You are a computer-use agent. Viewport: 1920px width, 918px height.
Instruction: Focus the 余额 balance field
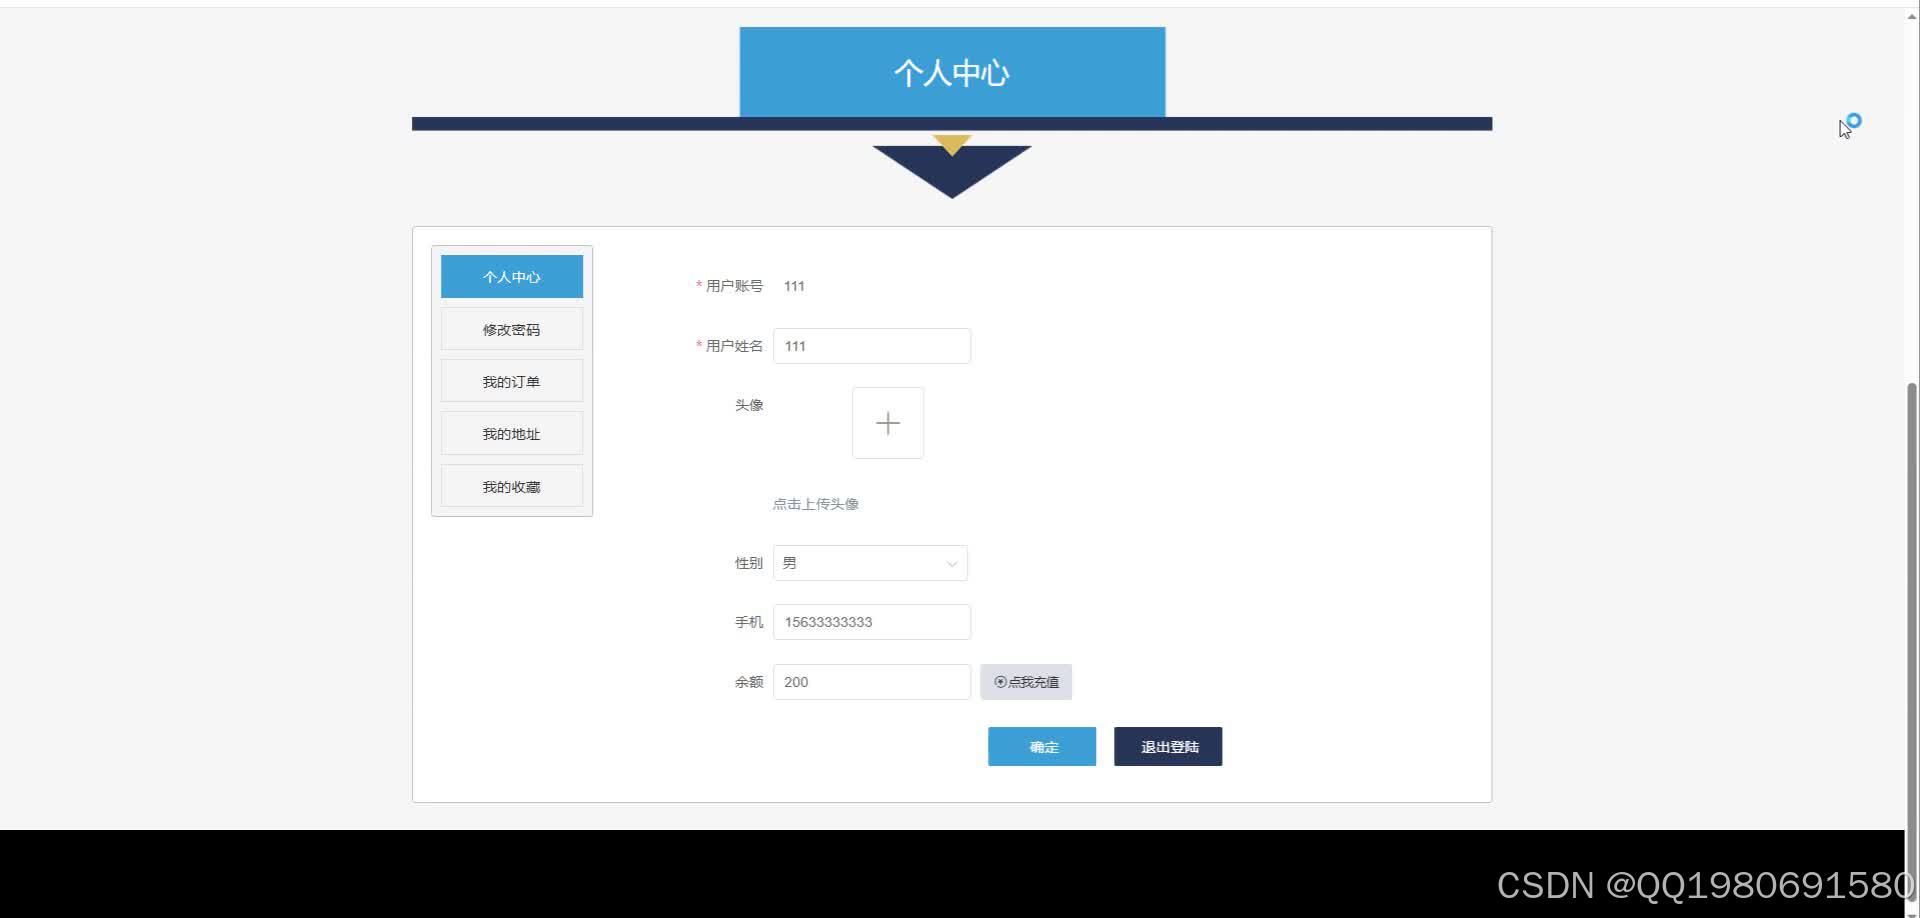pyautogui.click(x=872, y=682)
